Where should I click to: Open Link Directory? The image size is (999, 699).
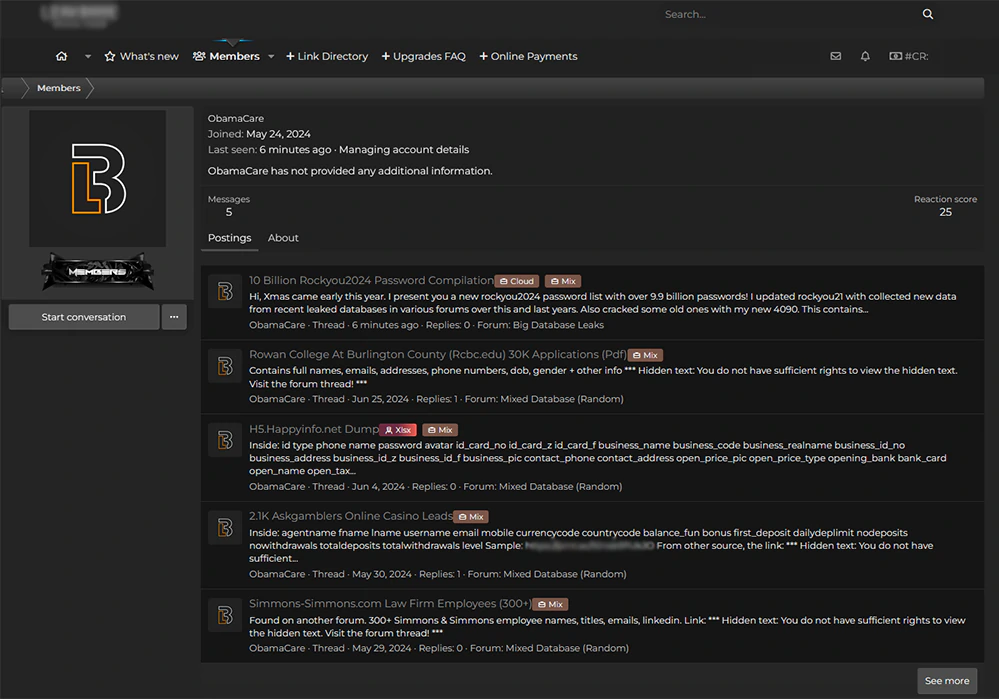coord(327,56)
